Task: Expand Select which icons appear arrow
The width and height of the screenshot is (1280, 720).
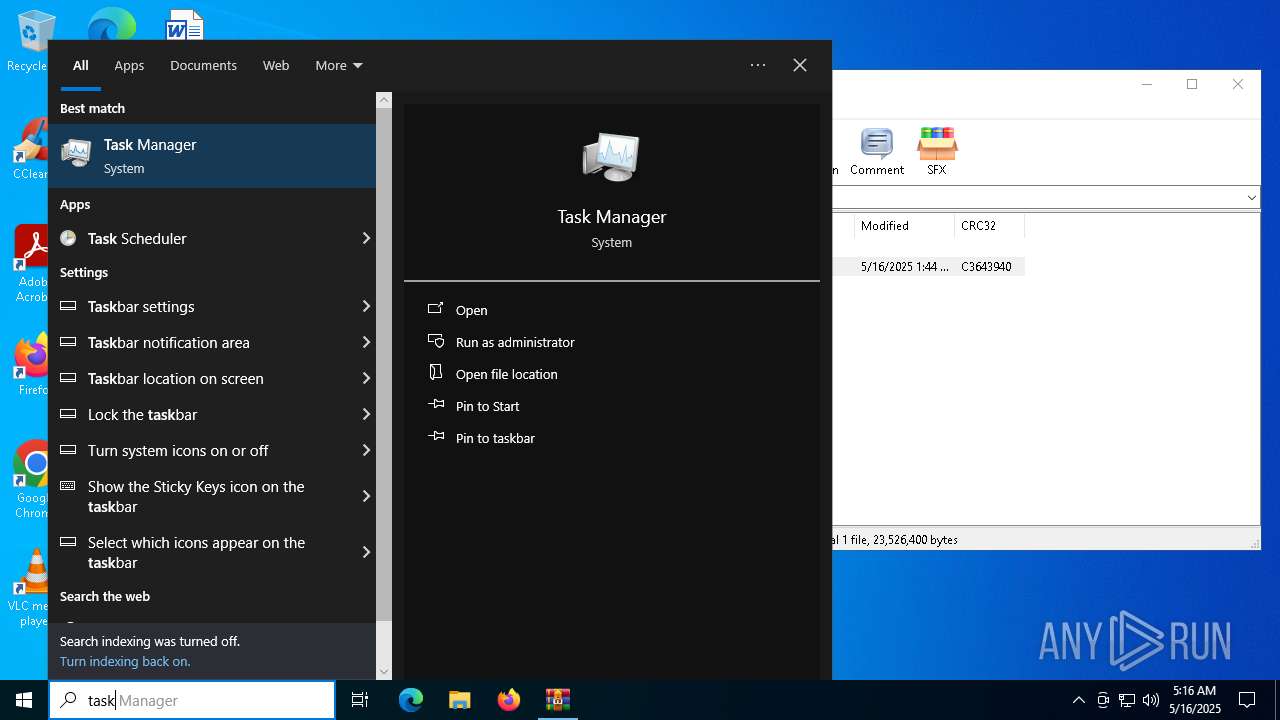Action: tap(366, 552)
